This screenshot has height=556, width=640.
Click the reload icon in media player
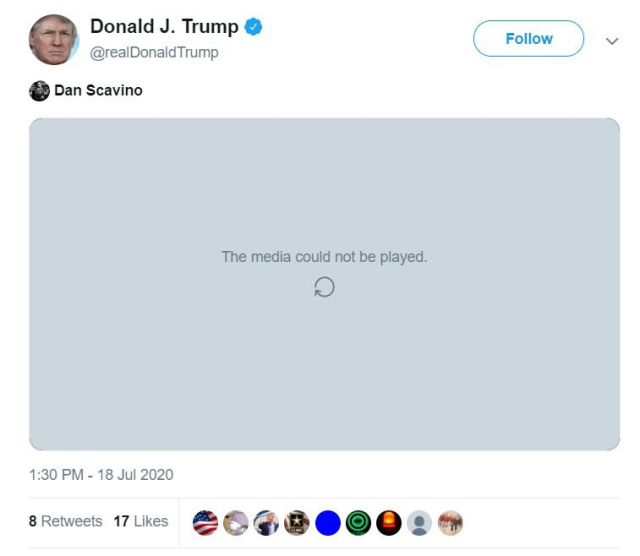[324, 287]
